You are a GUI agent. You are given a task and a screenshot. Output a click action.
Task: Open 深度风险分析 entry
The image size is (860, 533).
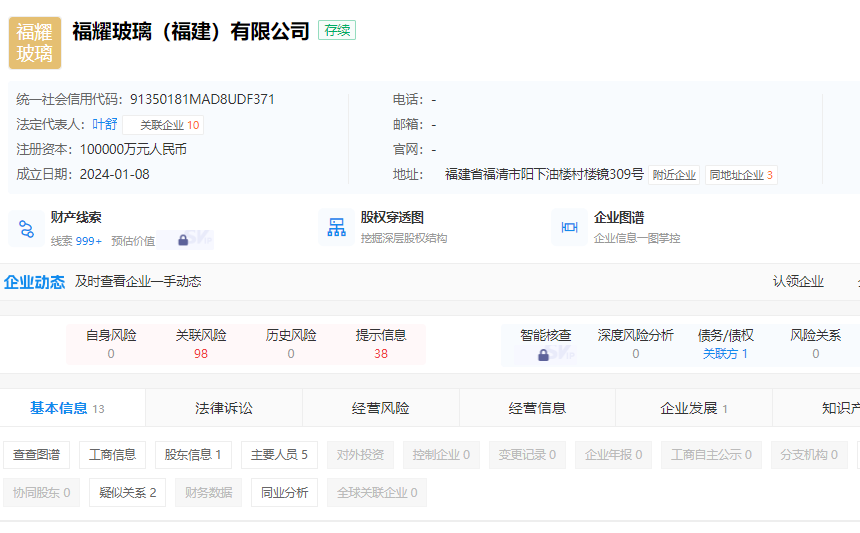pos(636,344)
